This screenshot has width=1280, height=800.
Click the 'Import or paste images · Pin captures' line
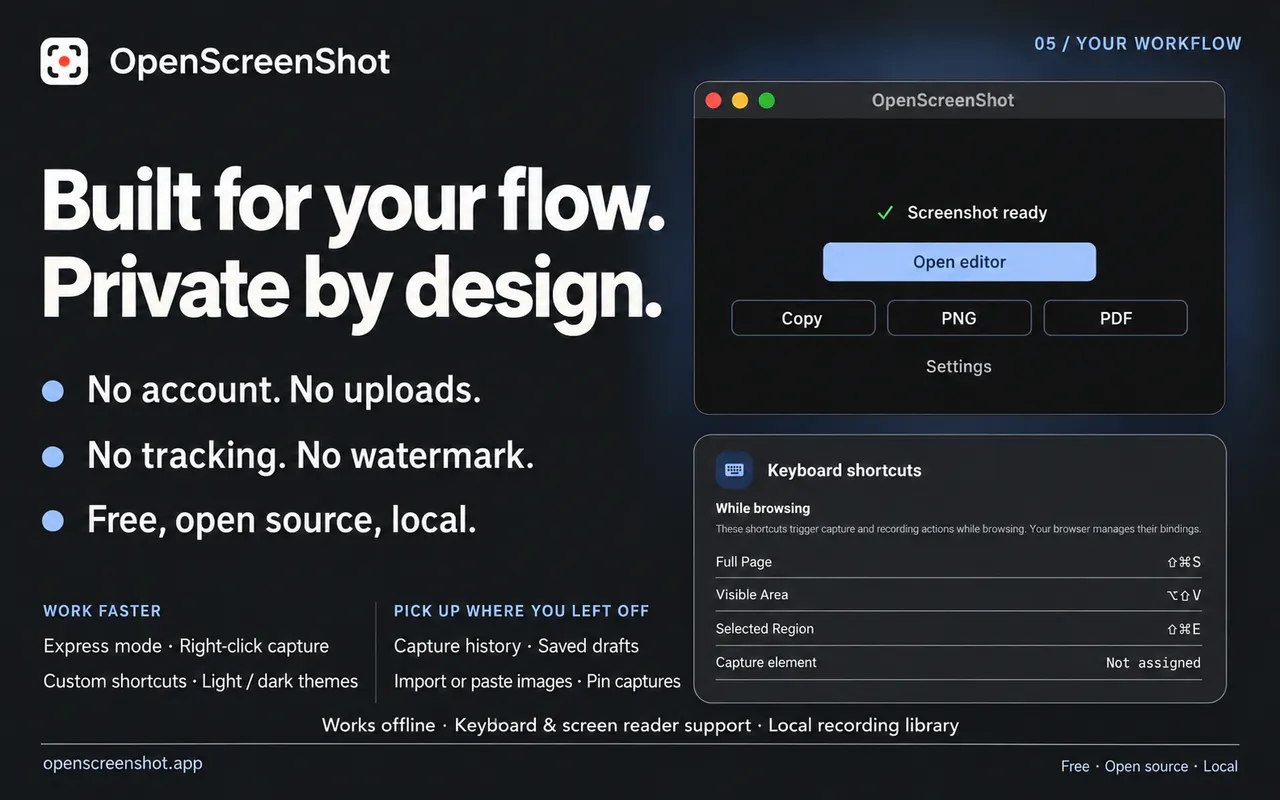[537, 681]
